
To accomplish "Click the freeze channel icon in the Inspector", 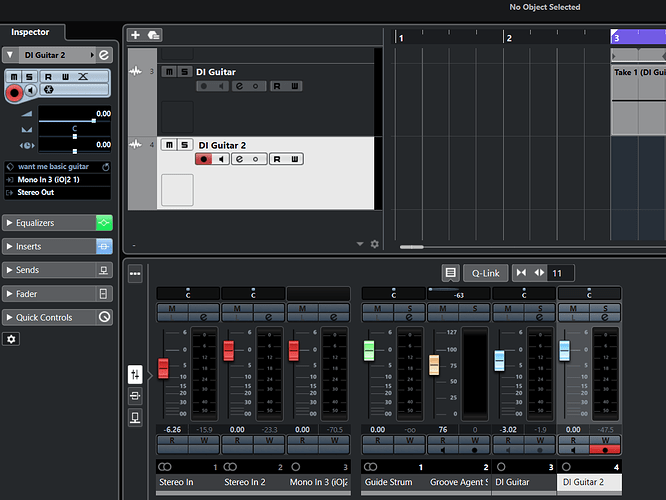I will 49,90.
